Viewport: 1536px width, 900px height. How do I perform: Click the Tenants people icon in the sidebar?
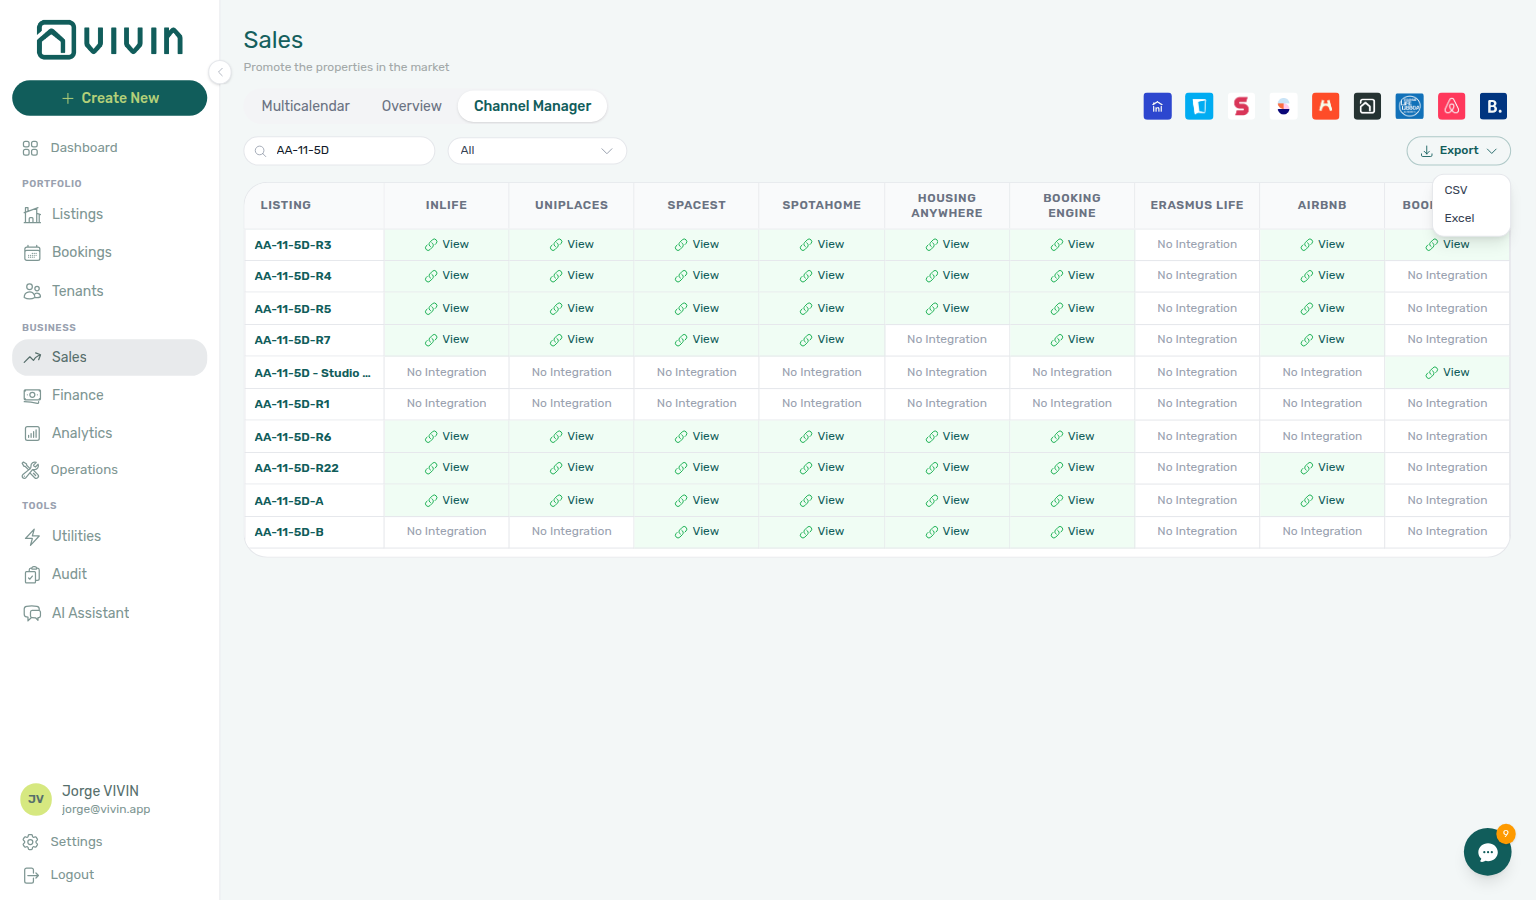tap(32, 291)
